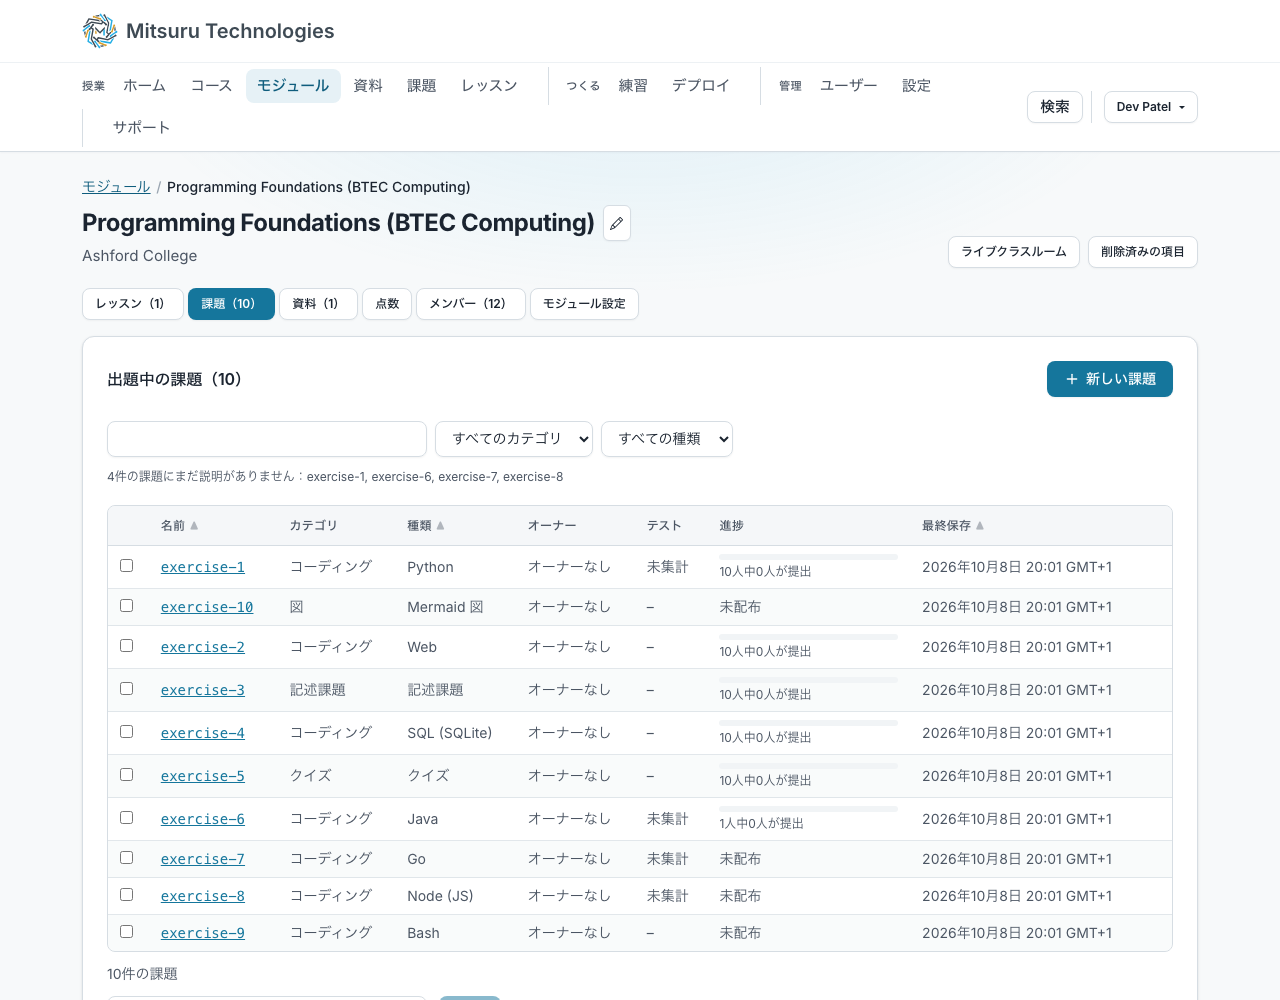Sort by 名前 column arrow

pyautogui.click(x=194, y=526)
